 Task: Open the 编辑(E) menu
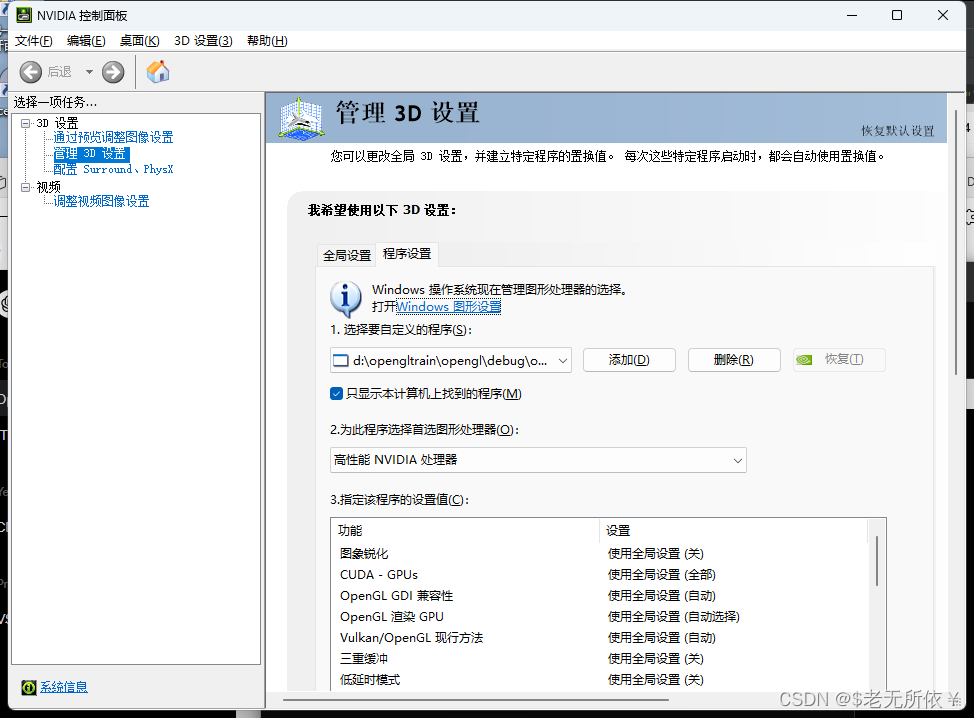[86, 41]
